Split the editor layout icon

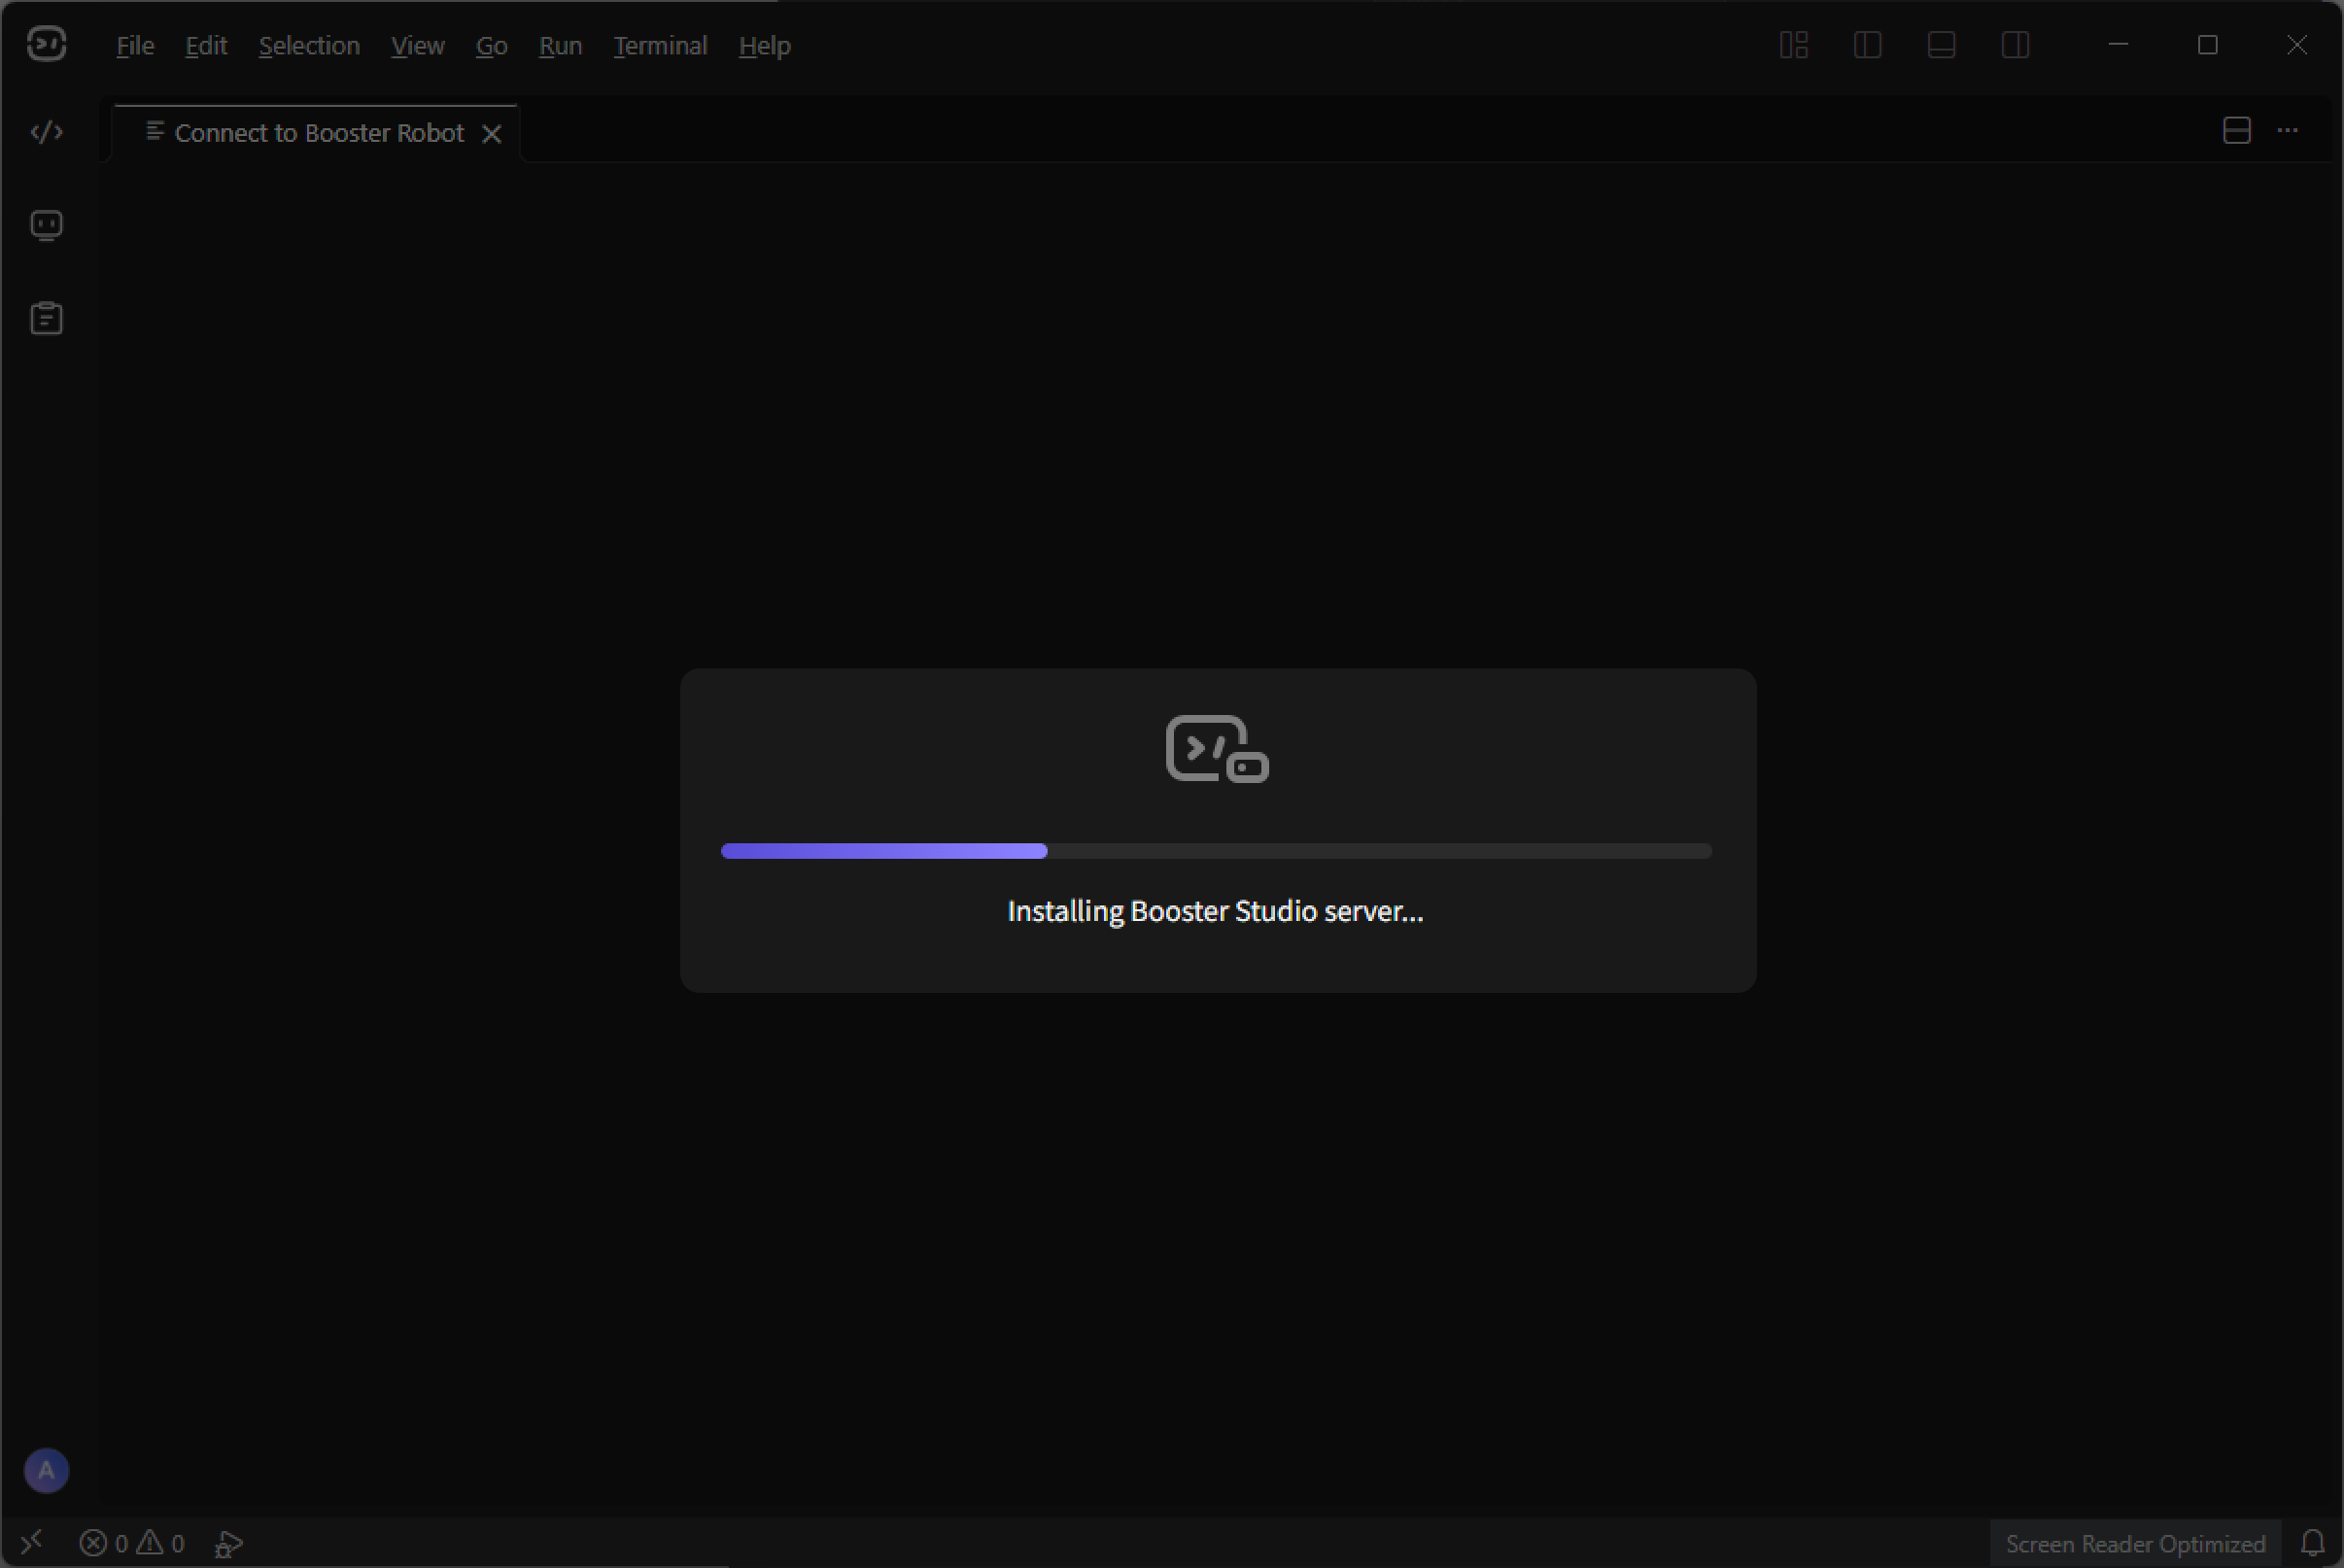click(x=2236, y=131)
